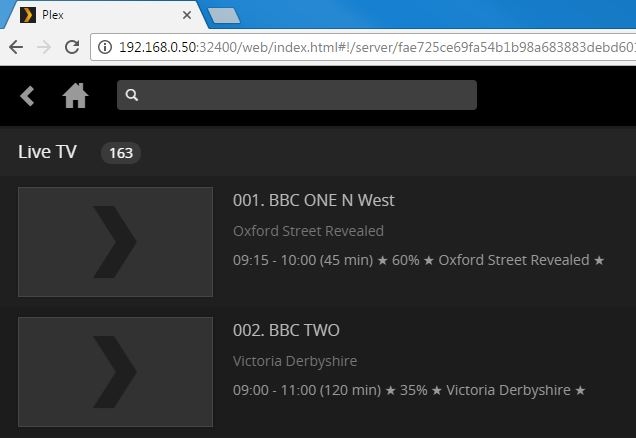Screen dimensions: 636x438
Task: Click browser back arrow button
Action: [x=16, y=47]
